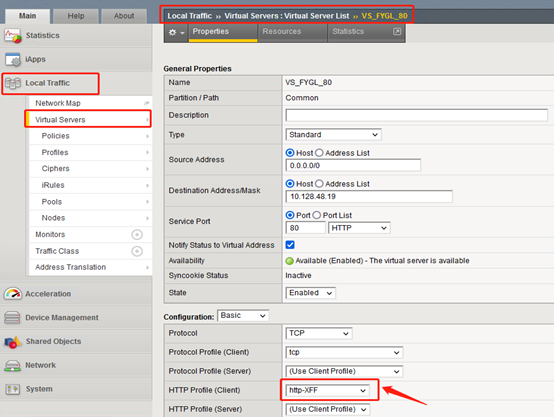Click the iApps window icon
Image resolution: width=554 pixels, height=417 pixels.
(x=13, y=60)
